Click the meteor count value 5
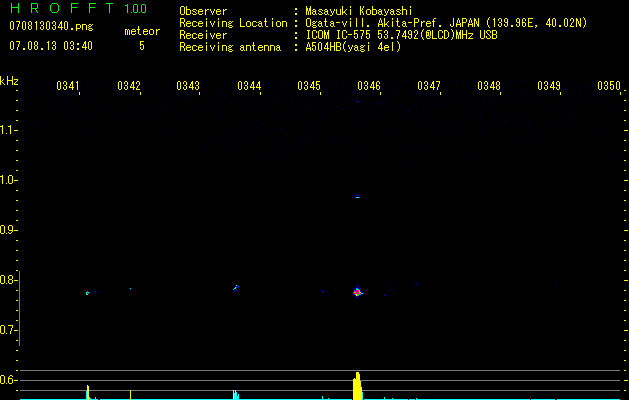The width and height of the screenshot is (629, 400). (142, 46)
